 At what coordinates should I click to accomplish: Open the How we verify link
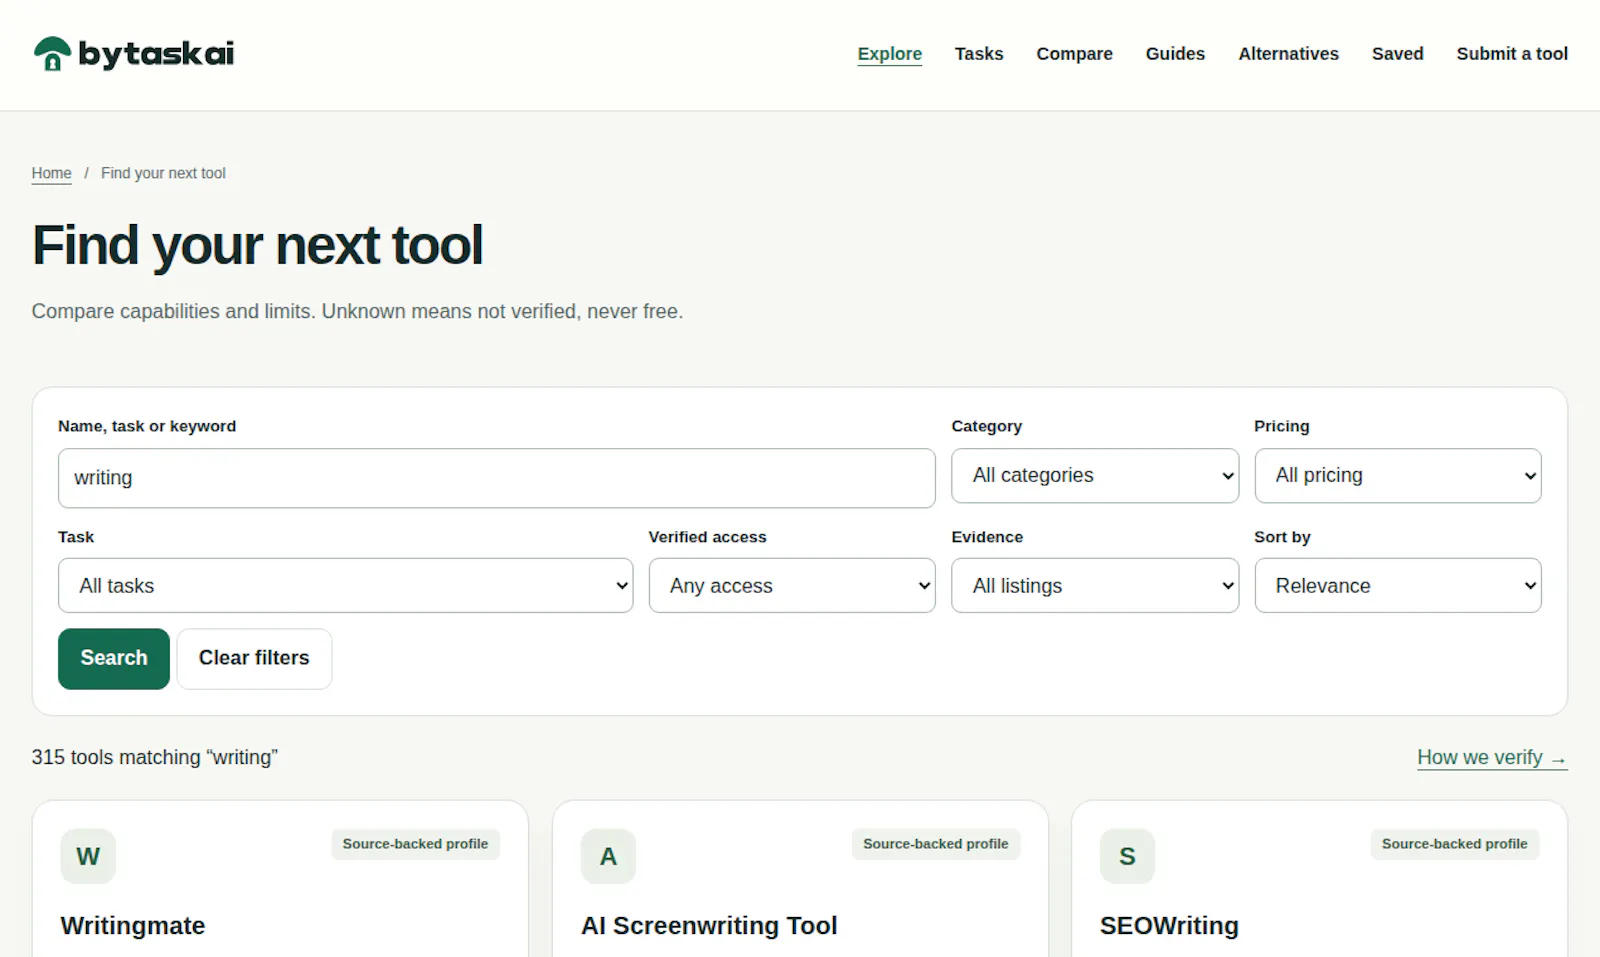click(x=1492, y=758)
